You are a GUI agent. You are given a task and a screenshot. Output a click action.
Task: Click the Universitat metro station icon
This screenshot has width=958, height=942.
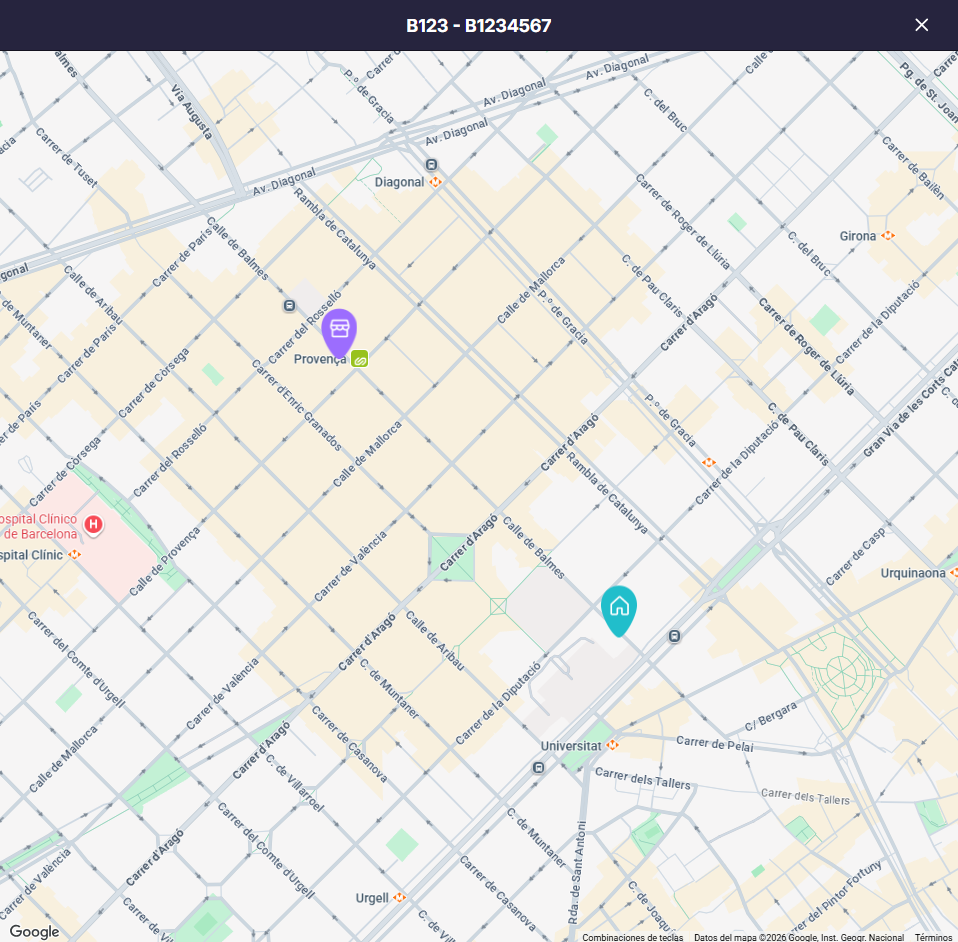(612, 745)
